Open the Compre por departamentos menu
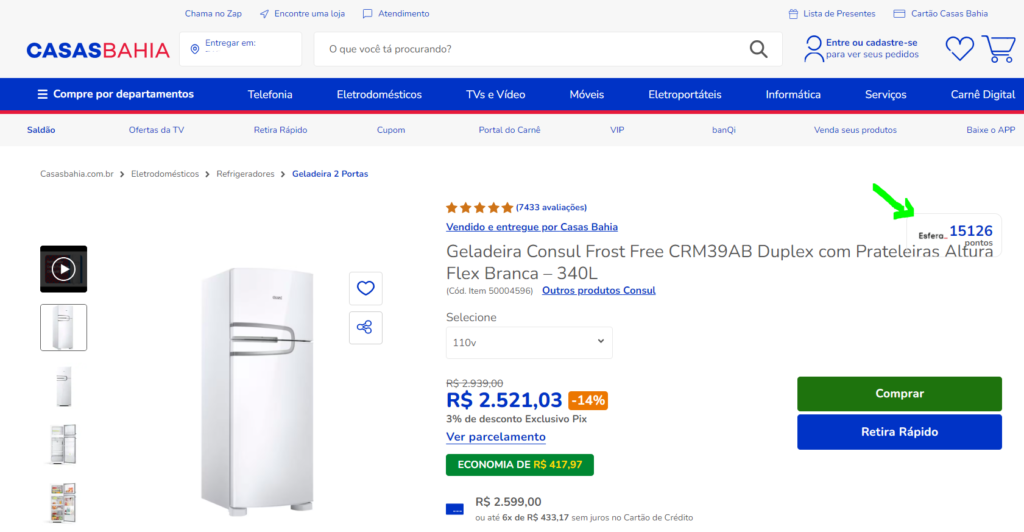1024x532 pixels. [115, 94]
